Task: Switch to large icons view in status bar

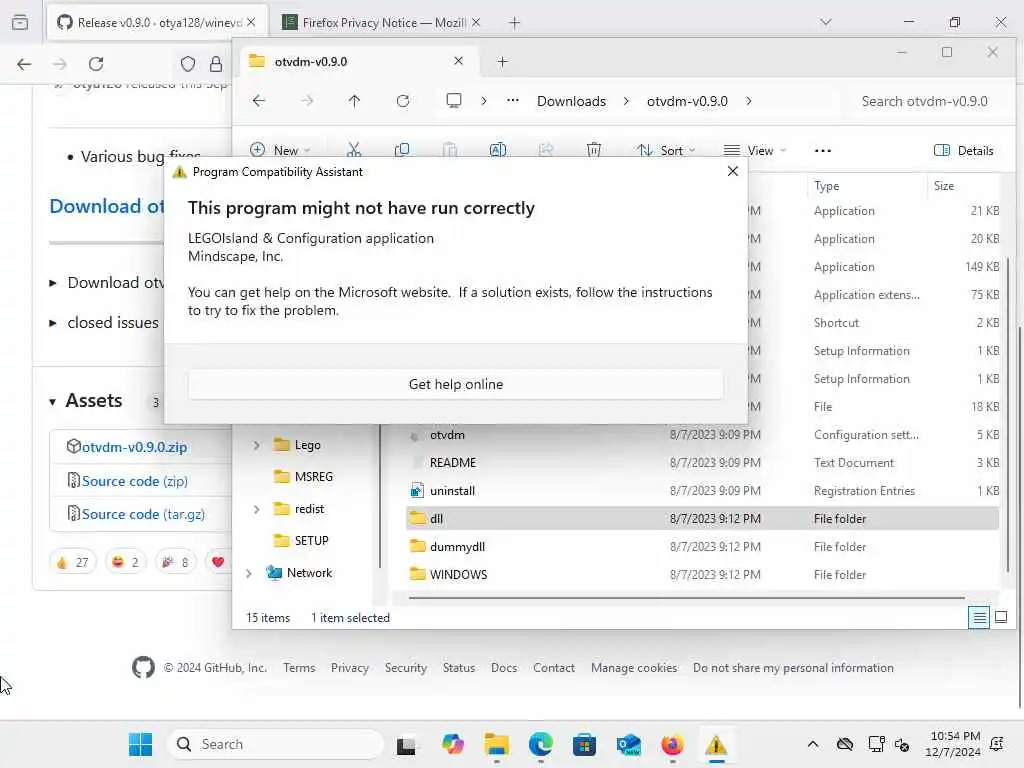Action: (x=1000, y=617)
